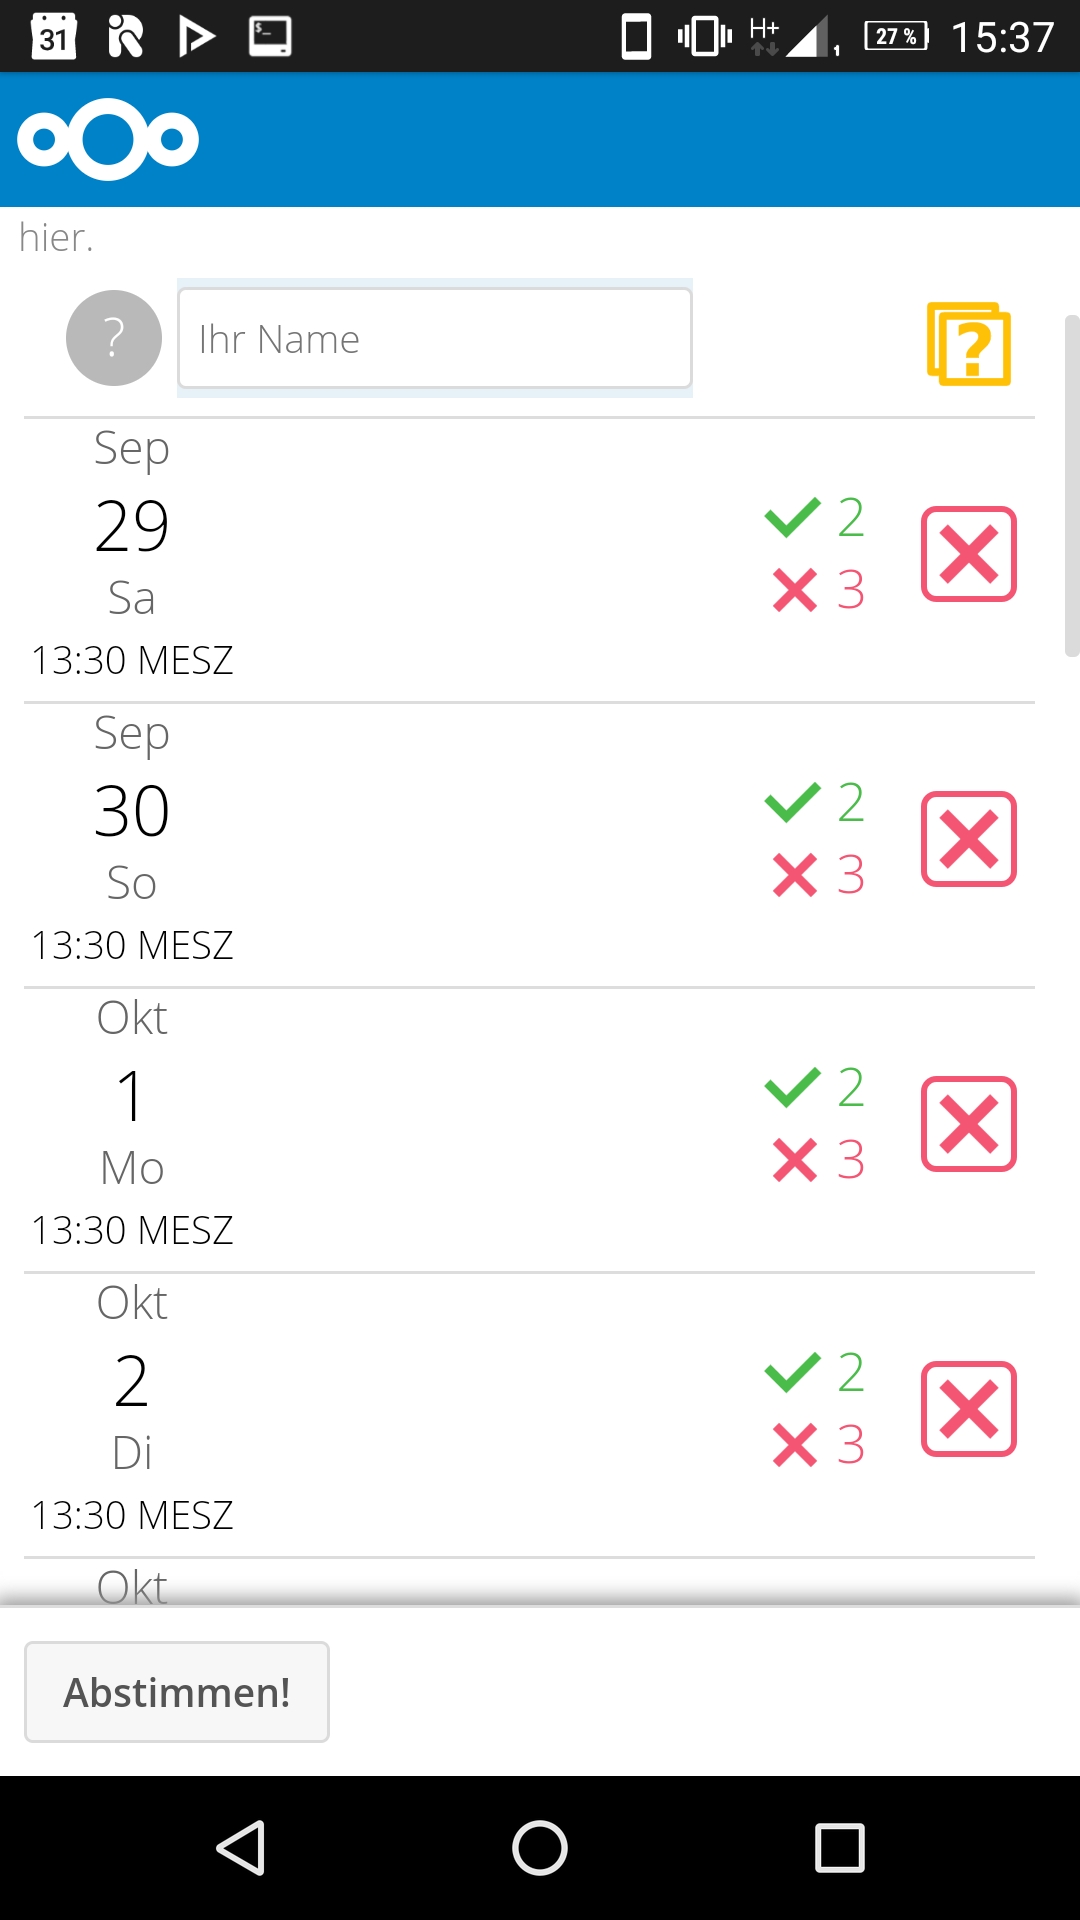The height and width of the screenshot is (1920, 1080).
Task: Tap green yes count for Sep 30
Action: coord(815,802)
